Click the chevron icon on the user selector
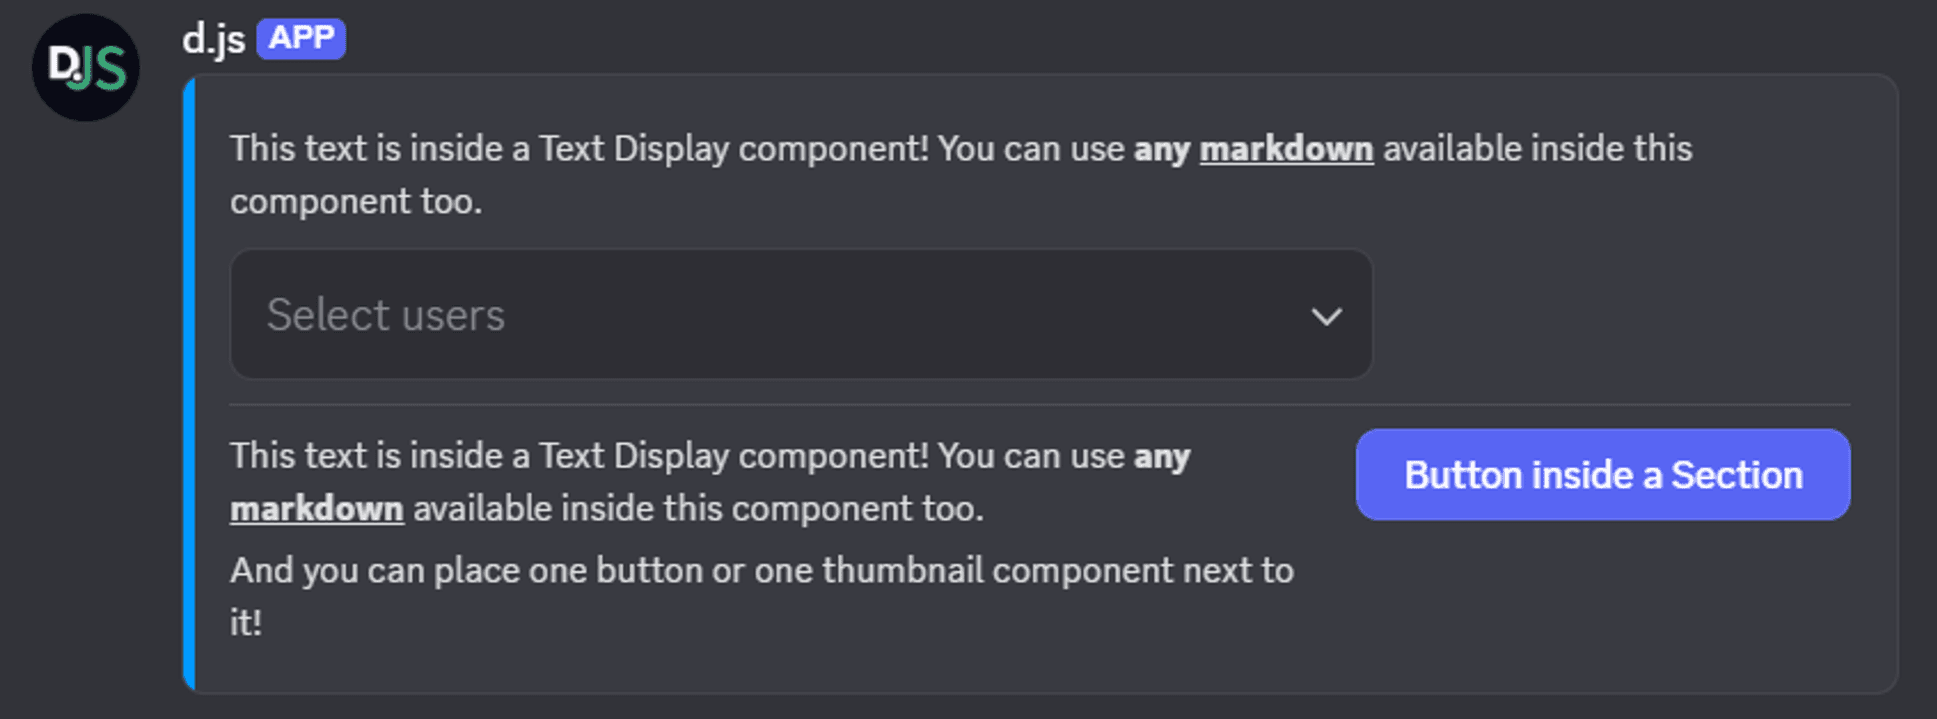The image size is (1937, 719). (x=1325, y=315)
